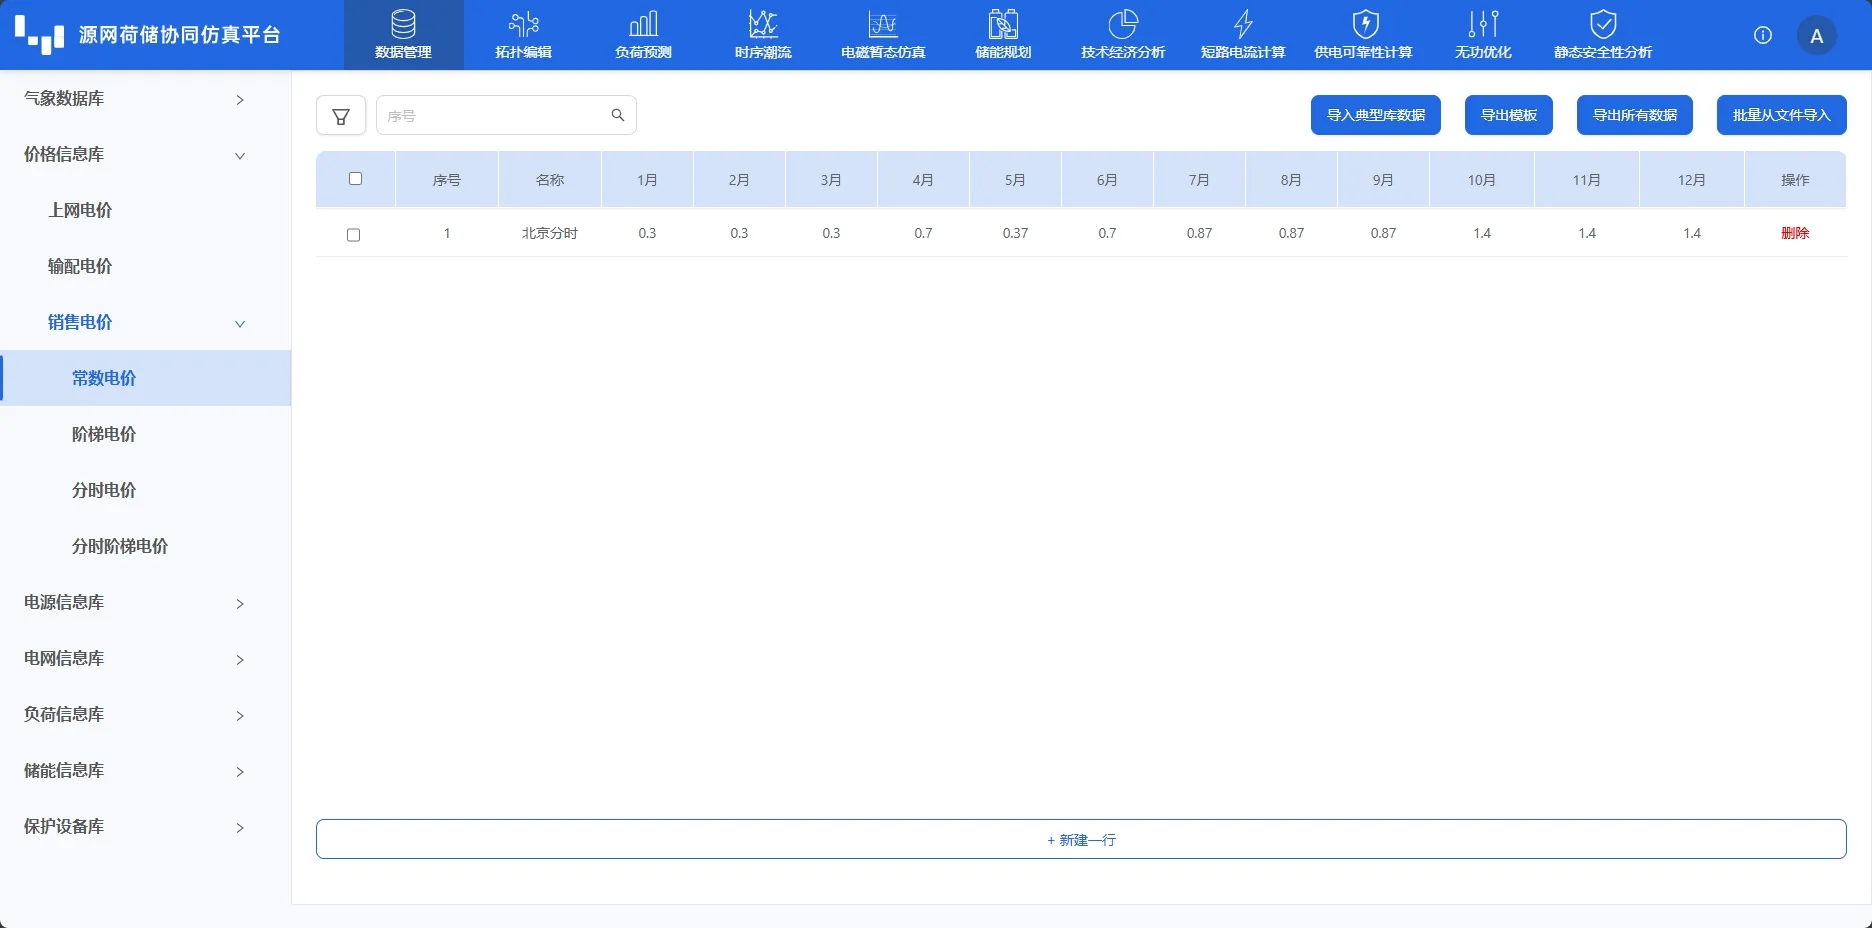Select the 上网电价 menu item
This screenshot has width=1872, height=928.
(145, 210)
